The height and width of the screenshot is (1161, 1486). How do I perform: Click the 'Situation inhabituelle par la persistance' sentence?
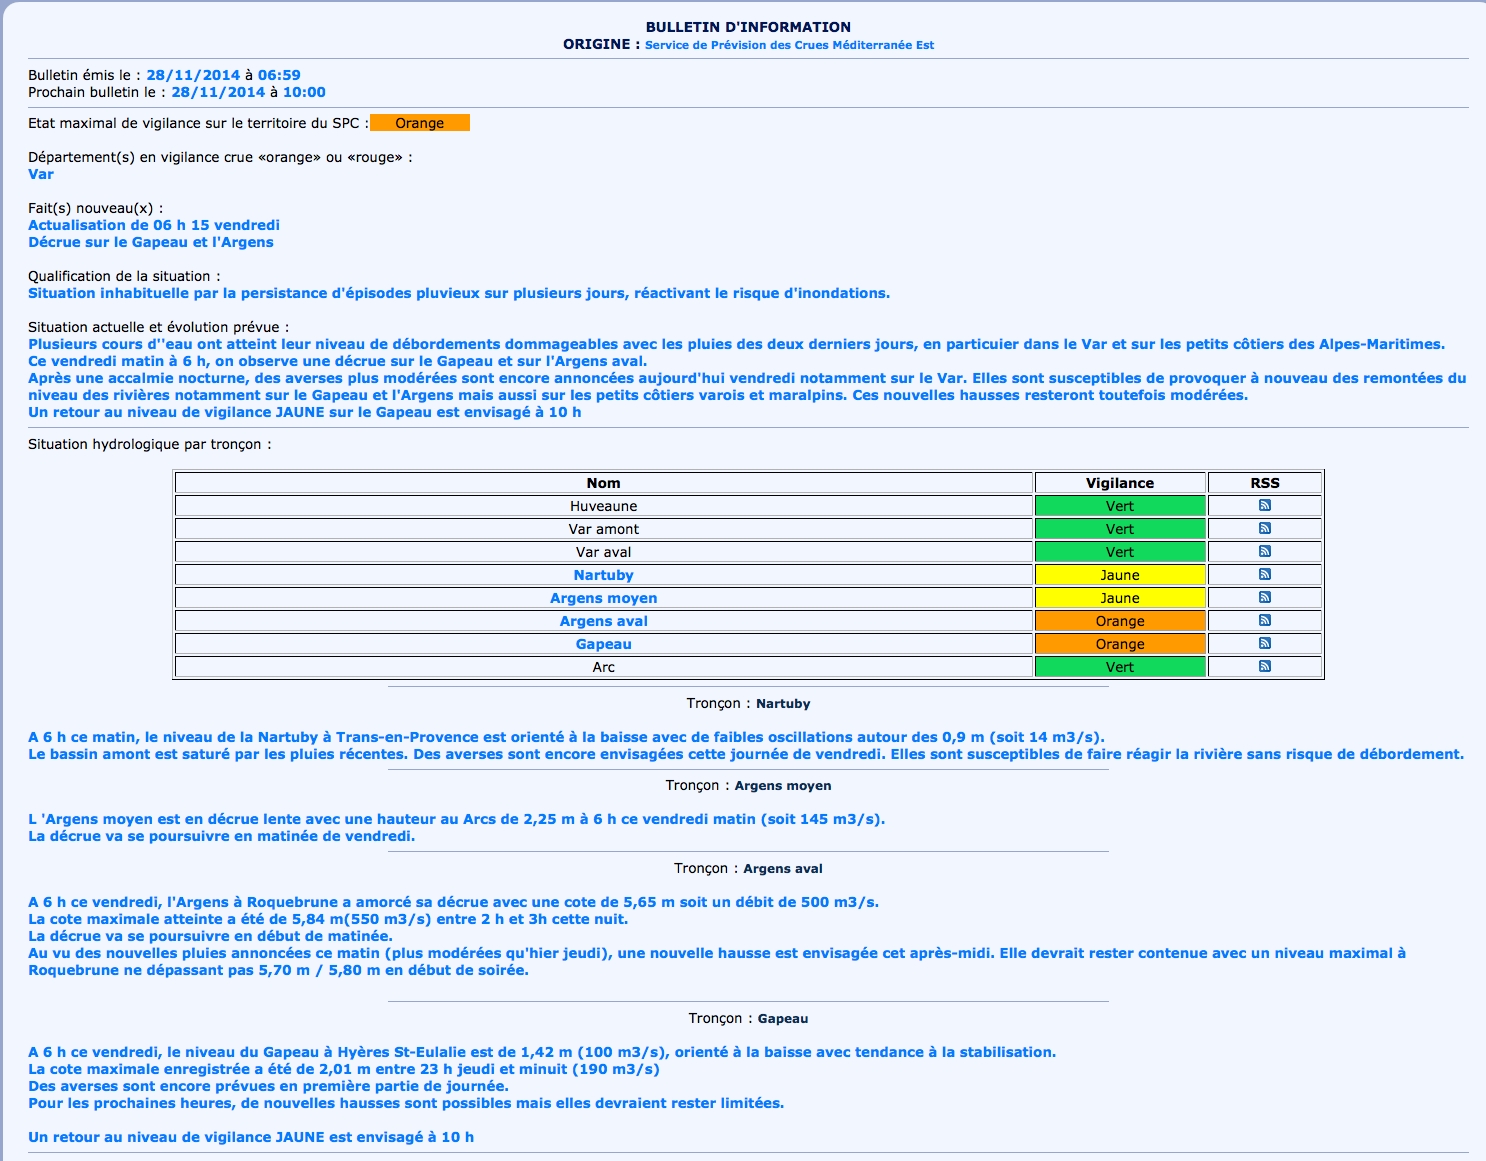(459, 293)
